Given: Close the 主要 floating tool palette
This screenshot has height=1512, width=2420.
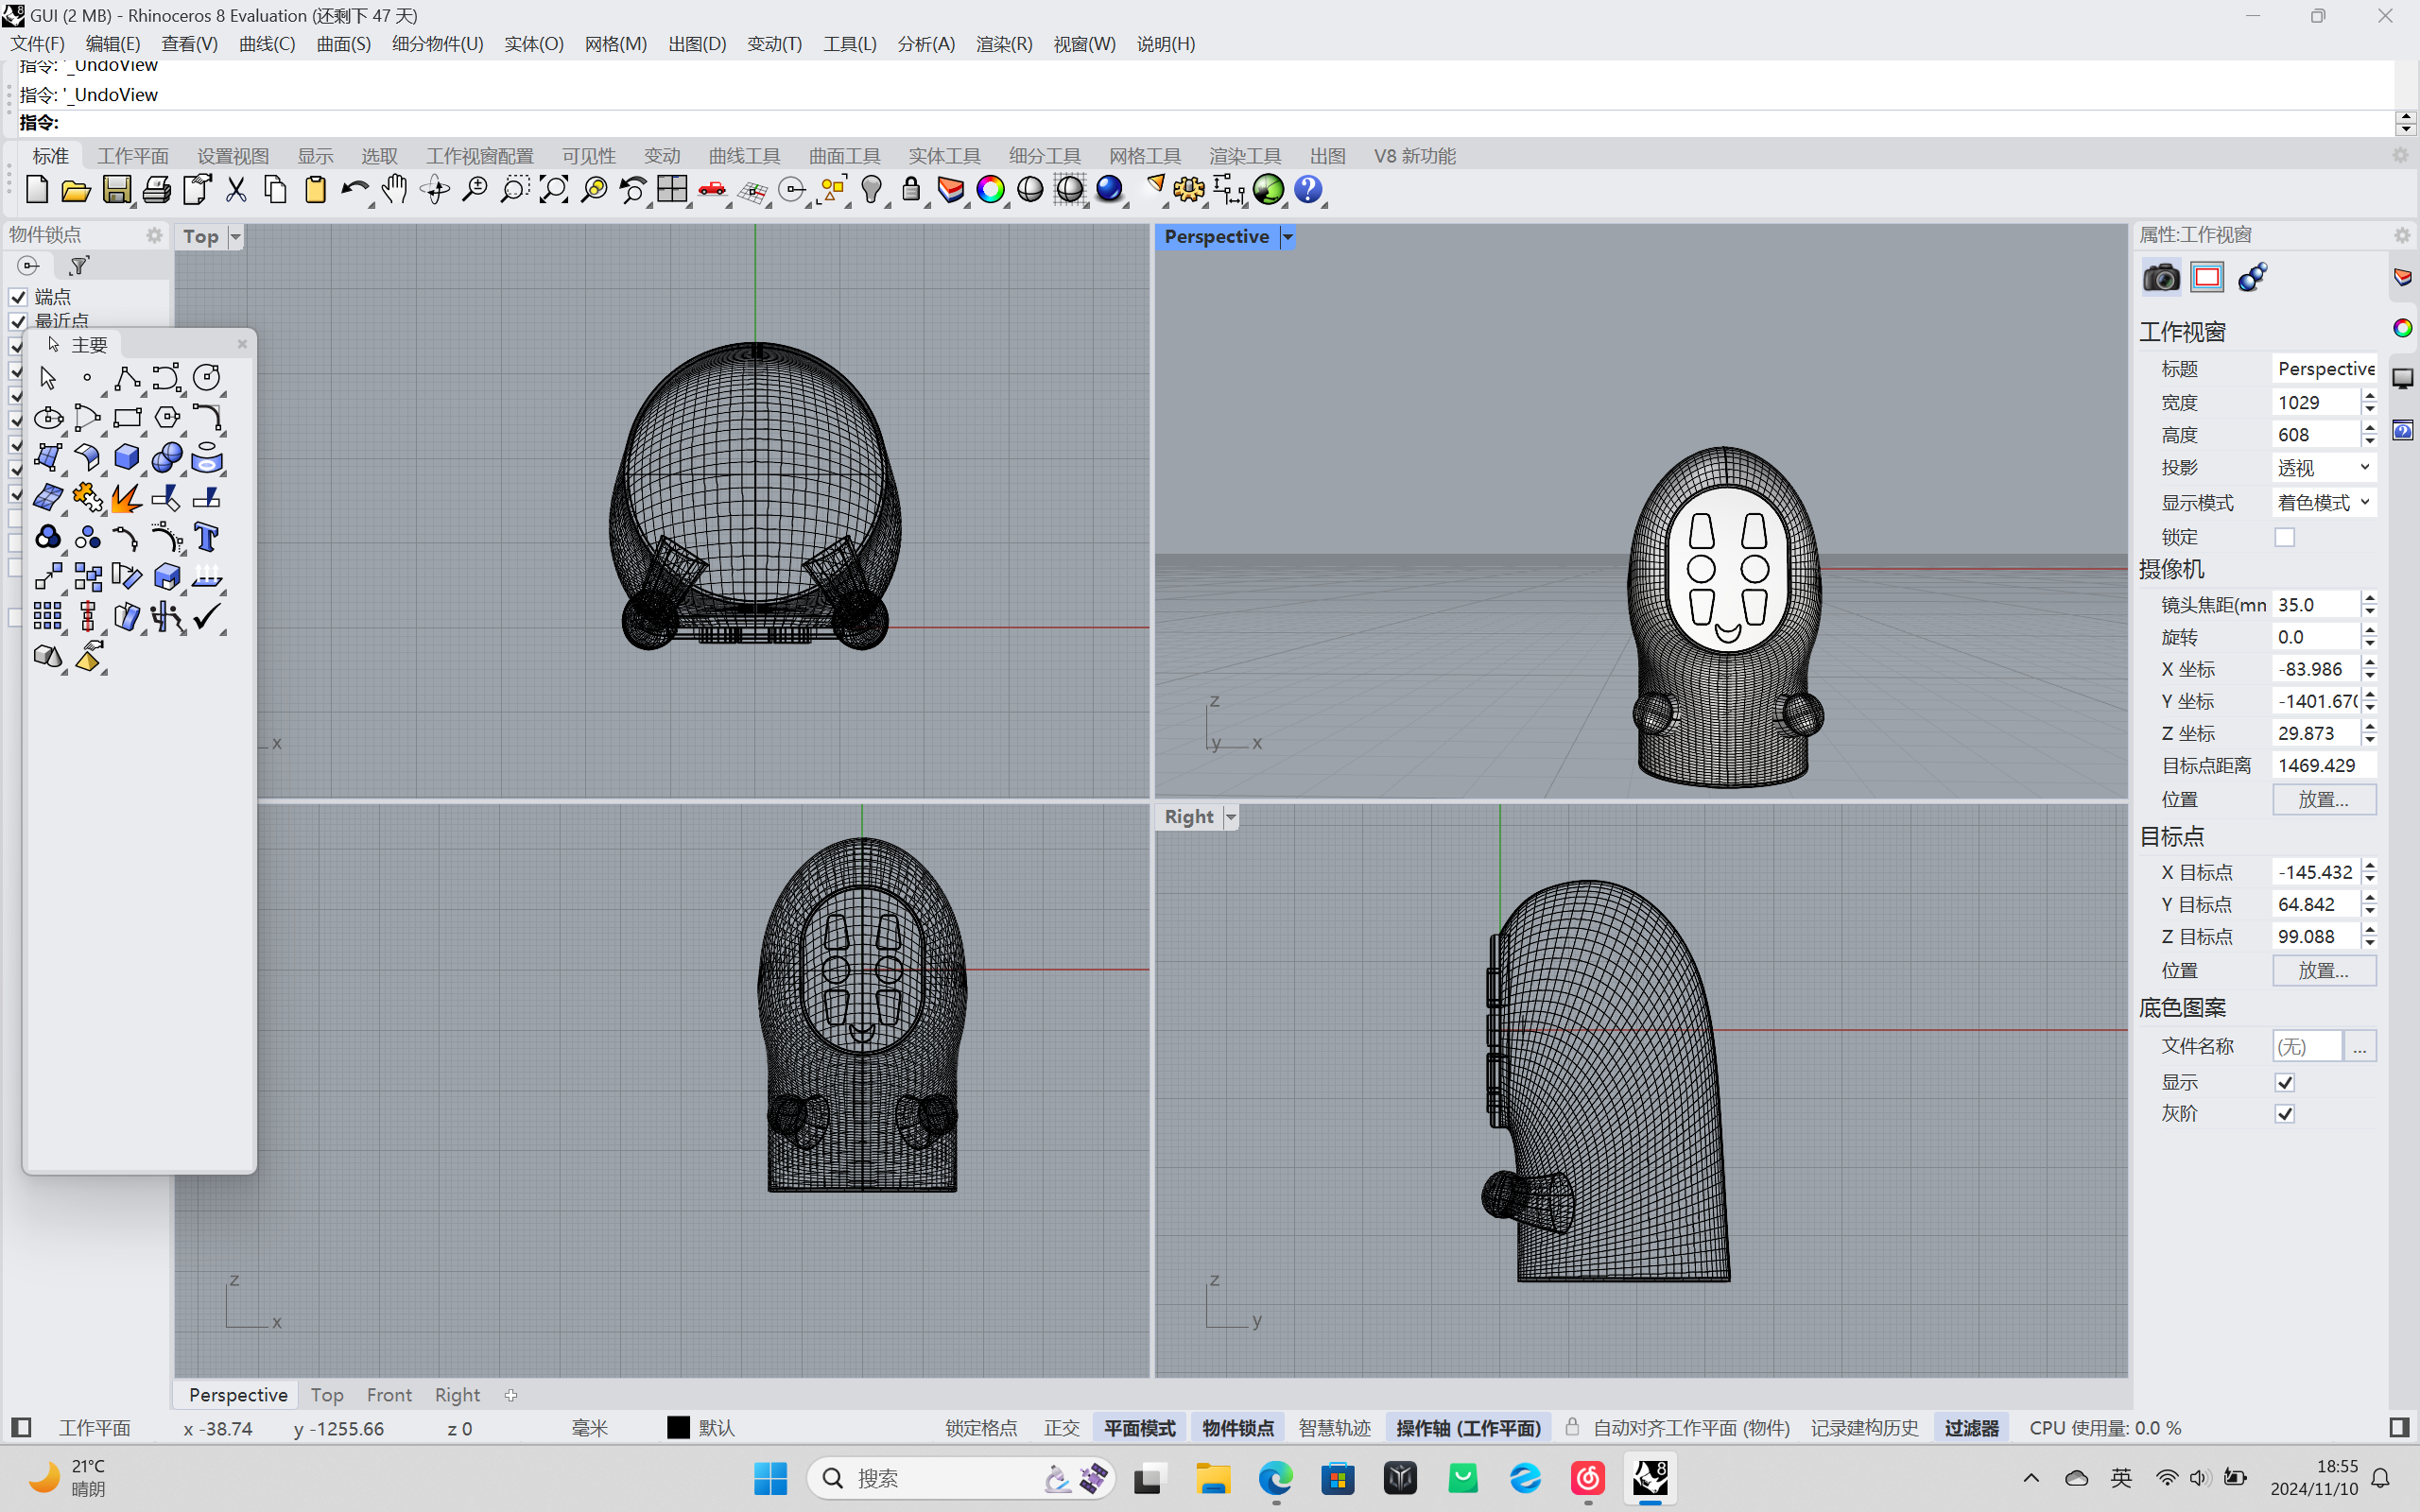Looking at the screenshot, I should coord(242,344).
